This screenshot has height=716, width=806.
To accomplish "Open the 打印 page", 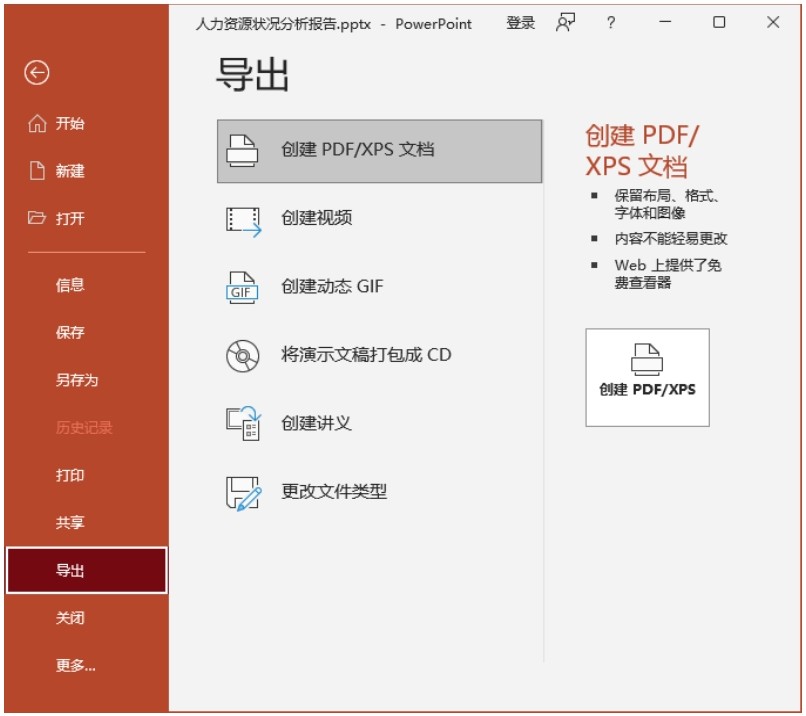I will [70, 475].
